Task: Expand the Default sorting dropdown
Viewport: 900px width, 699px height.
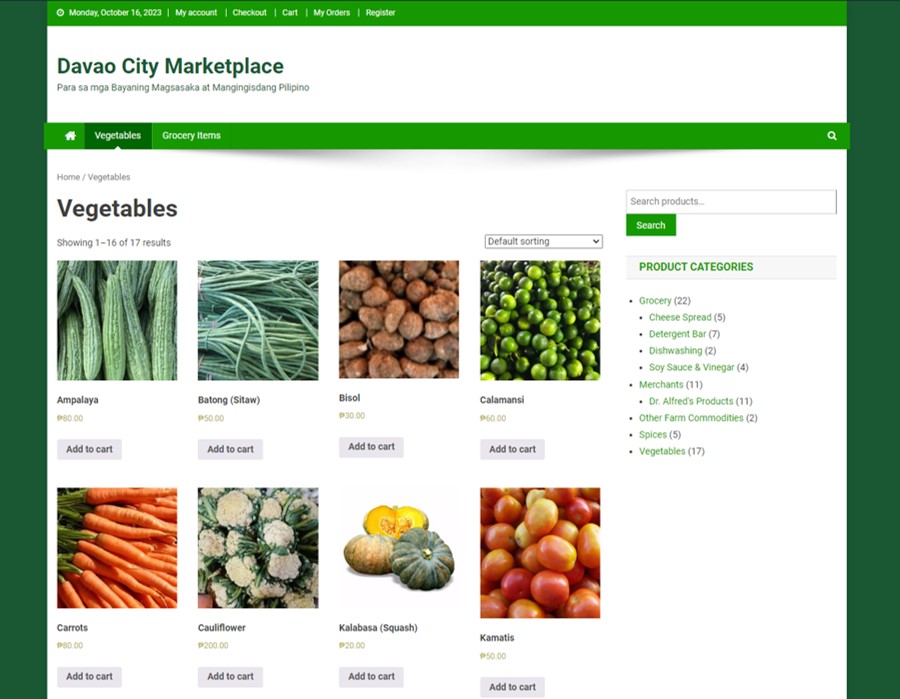Action: (x=543, y=242)
